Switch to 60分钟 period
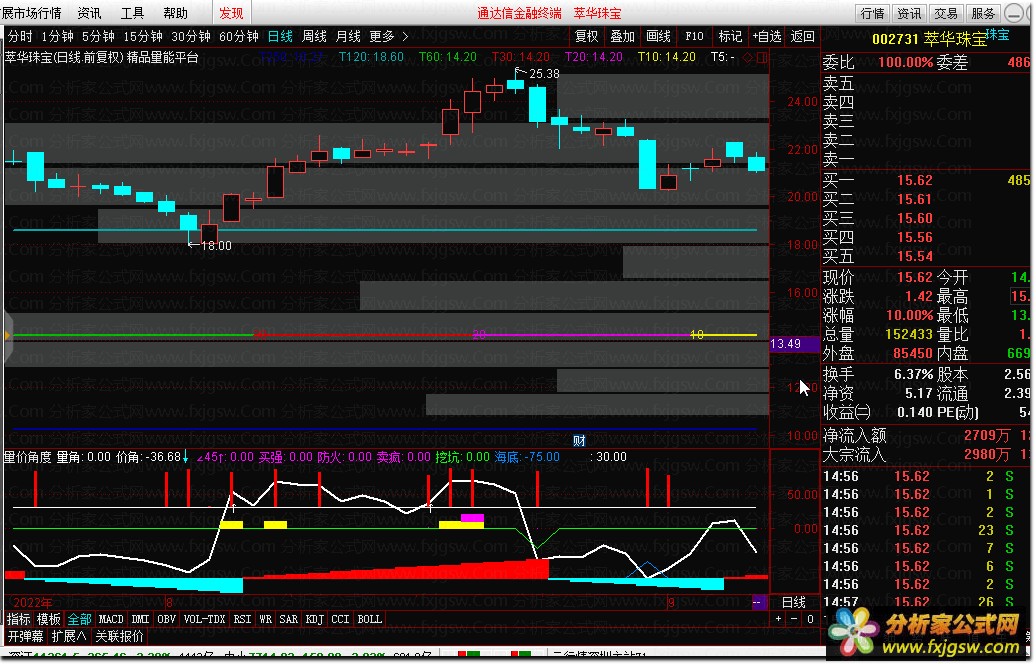This screenshot has height=664, width=1036. (239, 36)
